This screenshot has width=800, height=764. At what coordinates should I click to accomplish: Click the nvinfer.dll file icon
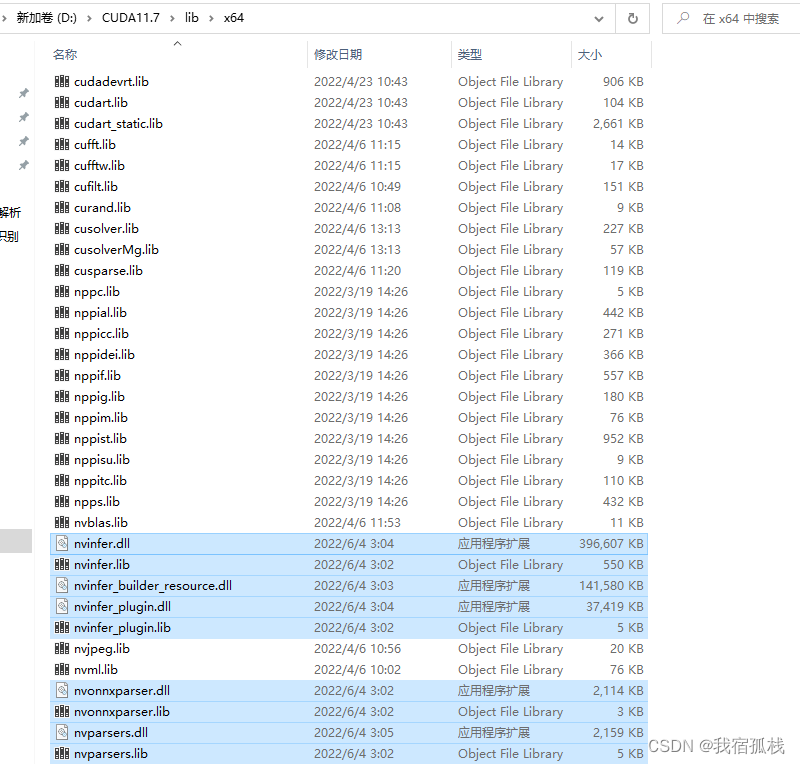62,543
